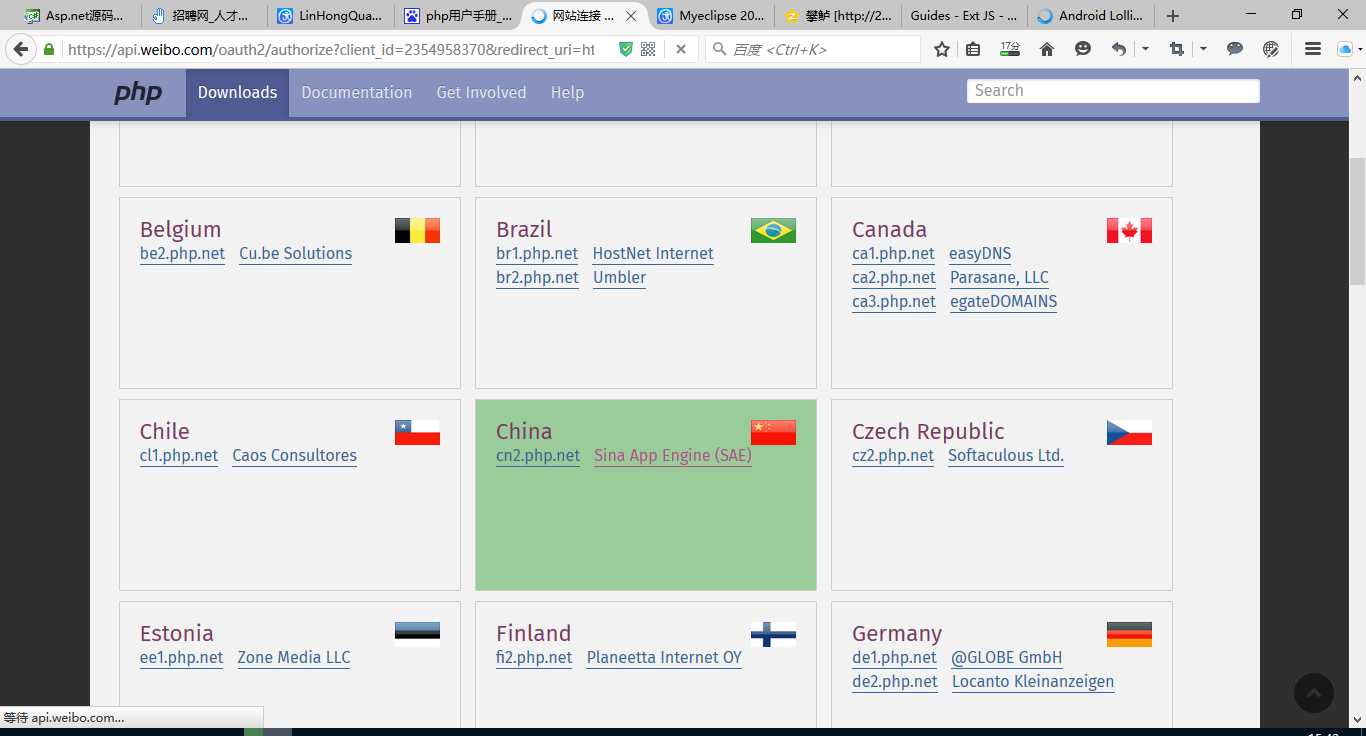Open the br1.php.net mirror link
Screen dimensions: 1366x736
point(537,254)
